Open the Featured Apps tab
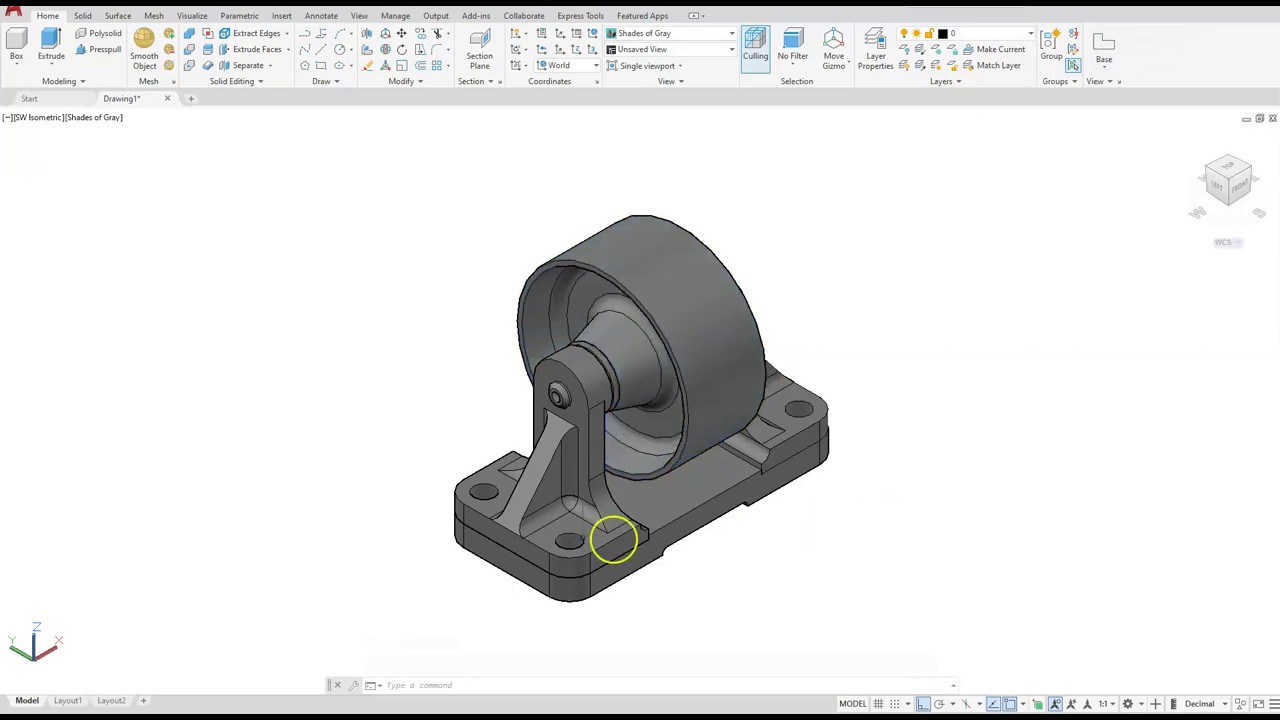This screenshot has width=1280, height=720. click(642, 16)
